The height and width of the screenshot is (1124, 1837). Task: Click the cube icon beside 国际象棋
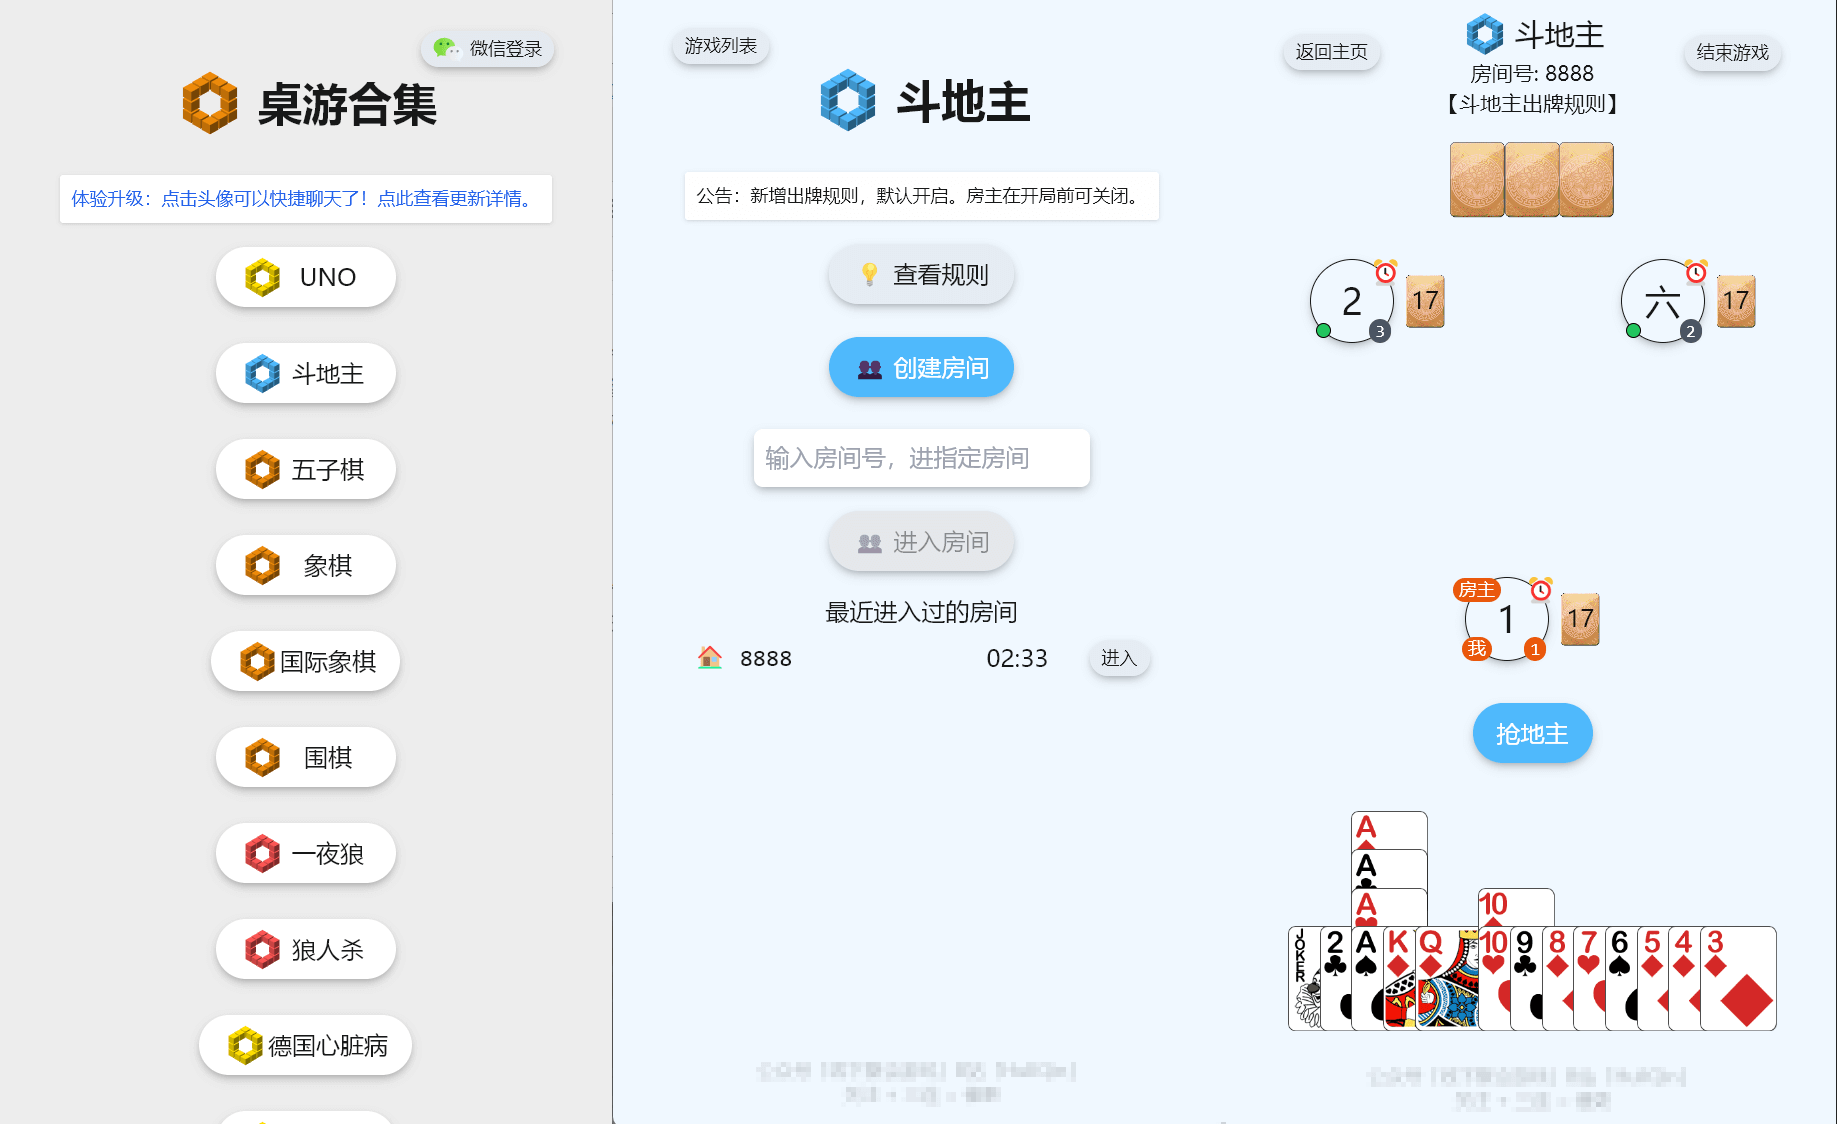pyautogui.click(x=257, y=661)
